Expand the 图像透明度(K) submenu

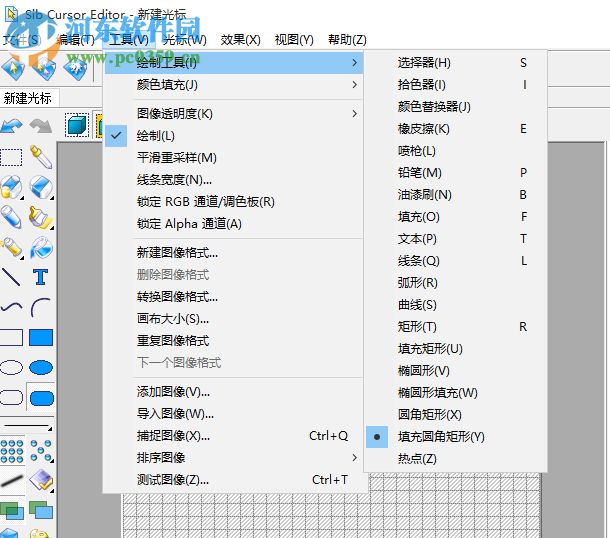pos(233,114)
